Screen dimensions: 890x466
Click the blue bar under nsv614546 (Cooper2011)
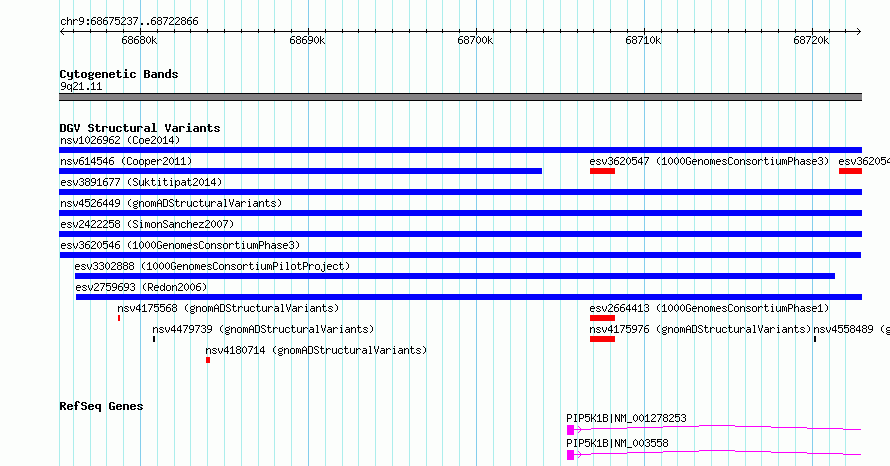(x=300, y=171)
